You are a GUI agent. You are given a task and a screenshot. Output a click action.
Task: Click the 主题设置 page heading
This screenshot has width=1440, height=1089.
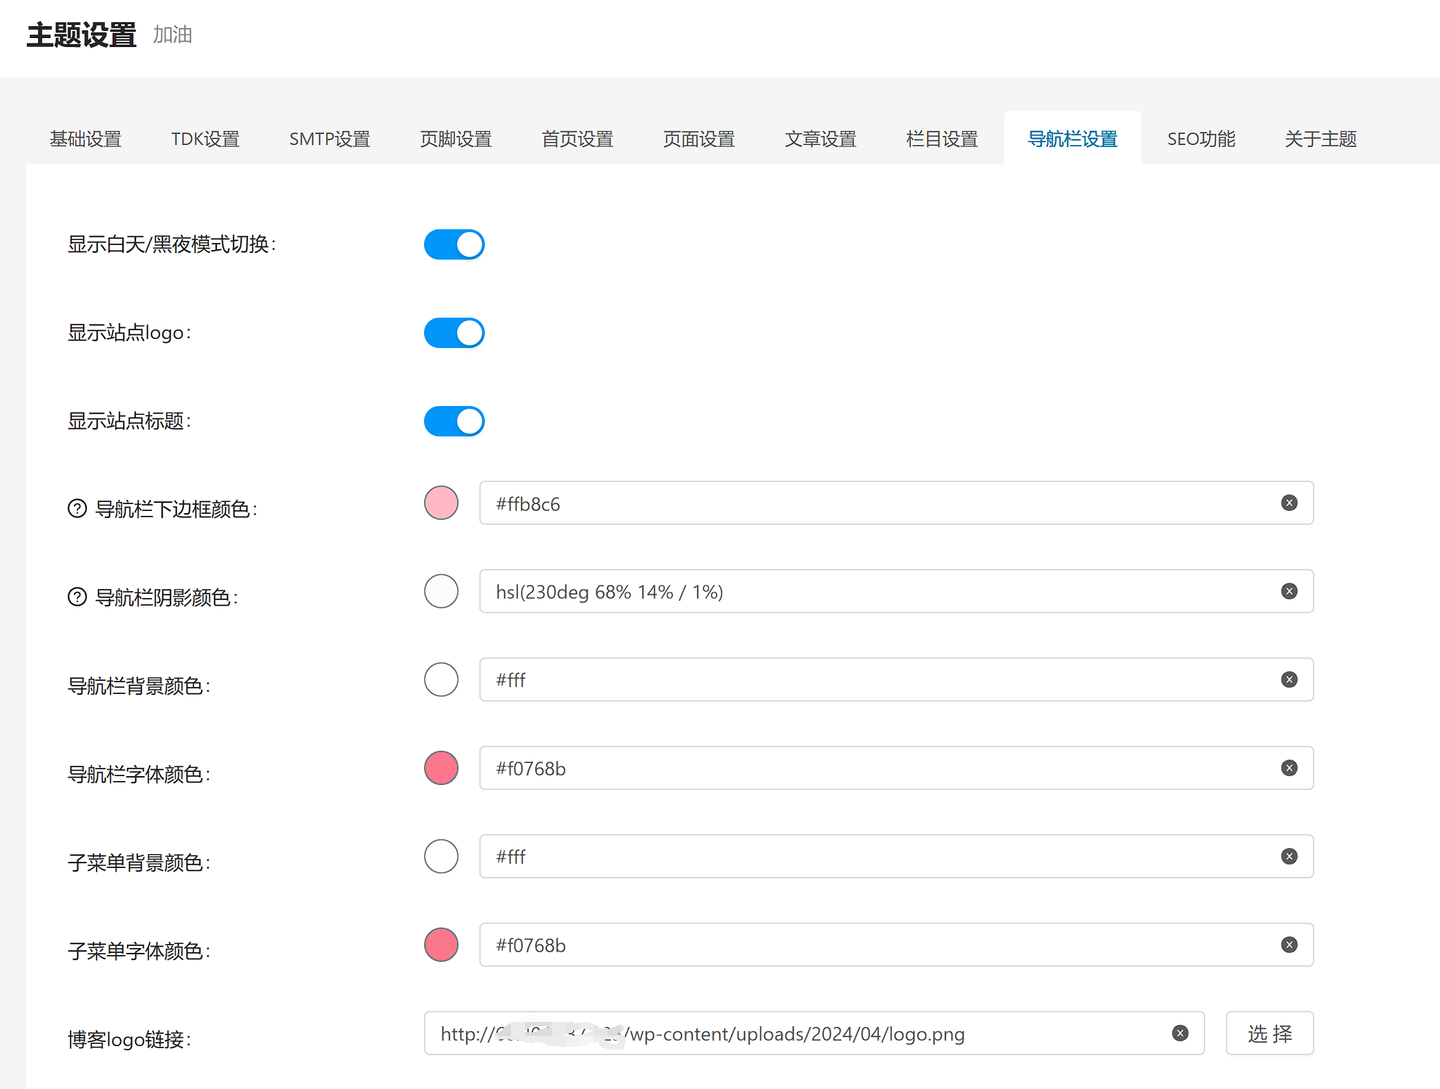81,35
